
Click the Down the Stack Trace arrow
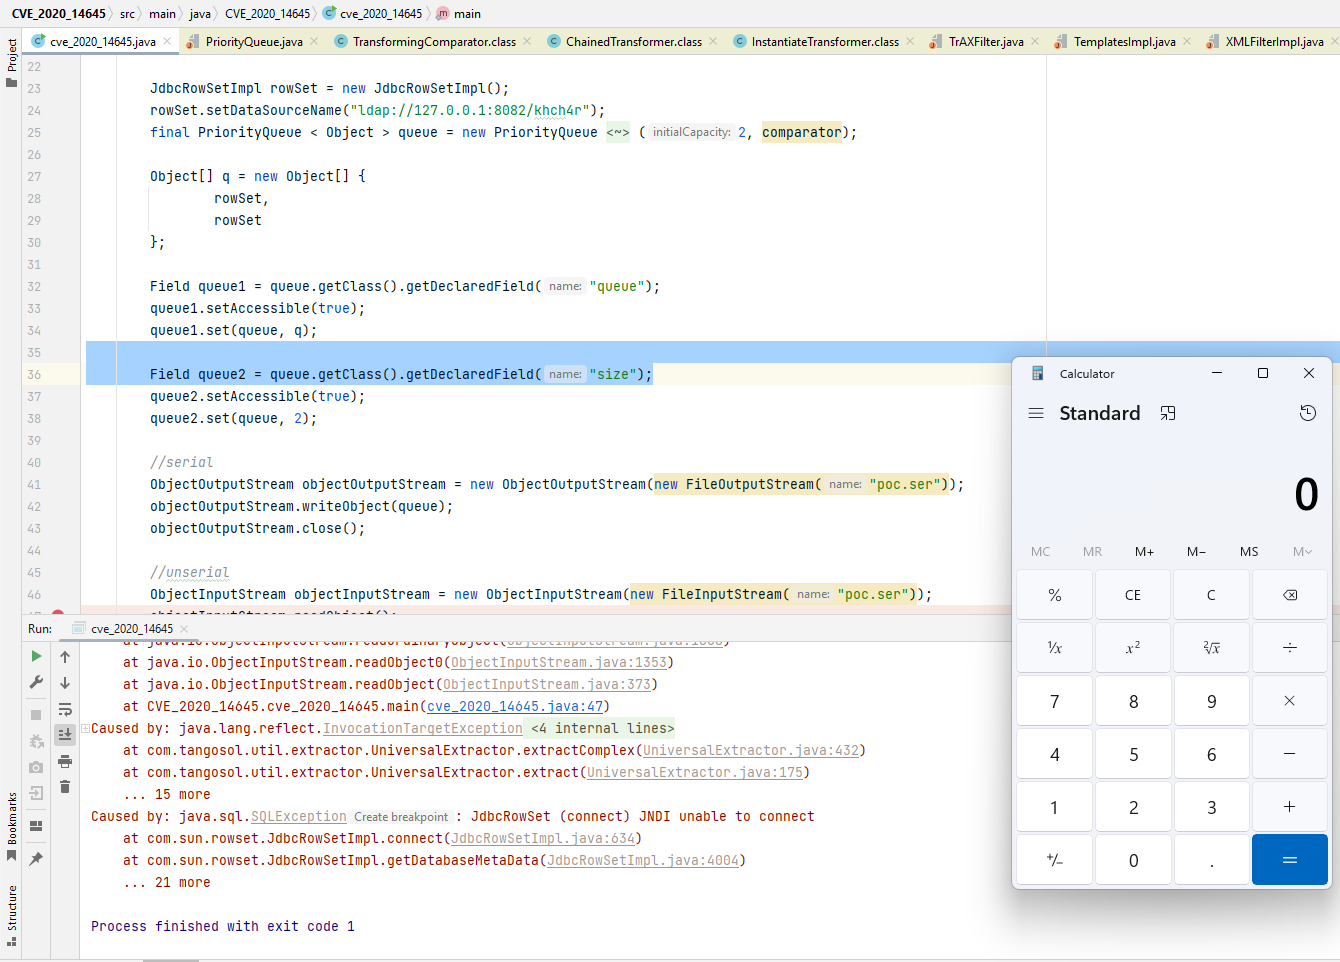coord(65,683)
